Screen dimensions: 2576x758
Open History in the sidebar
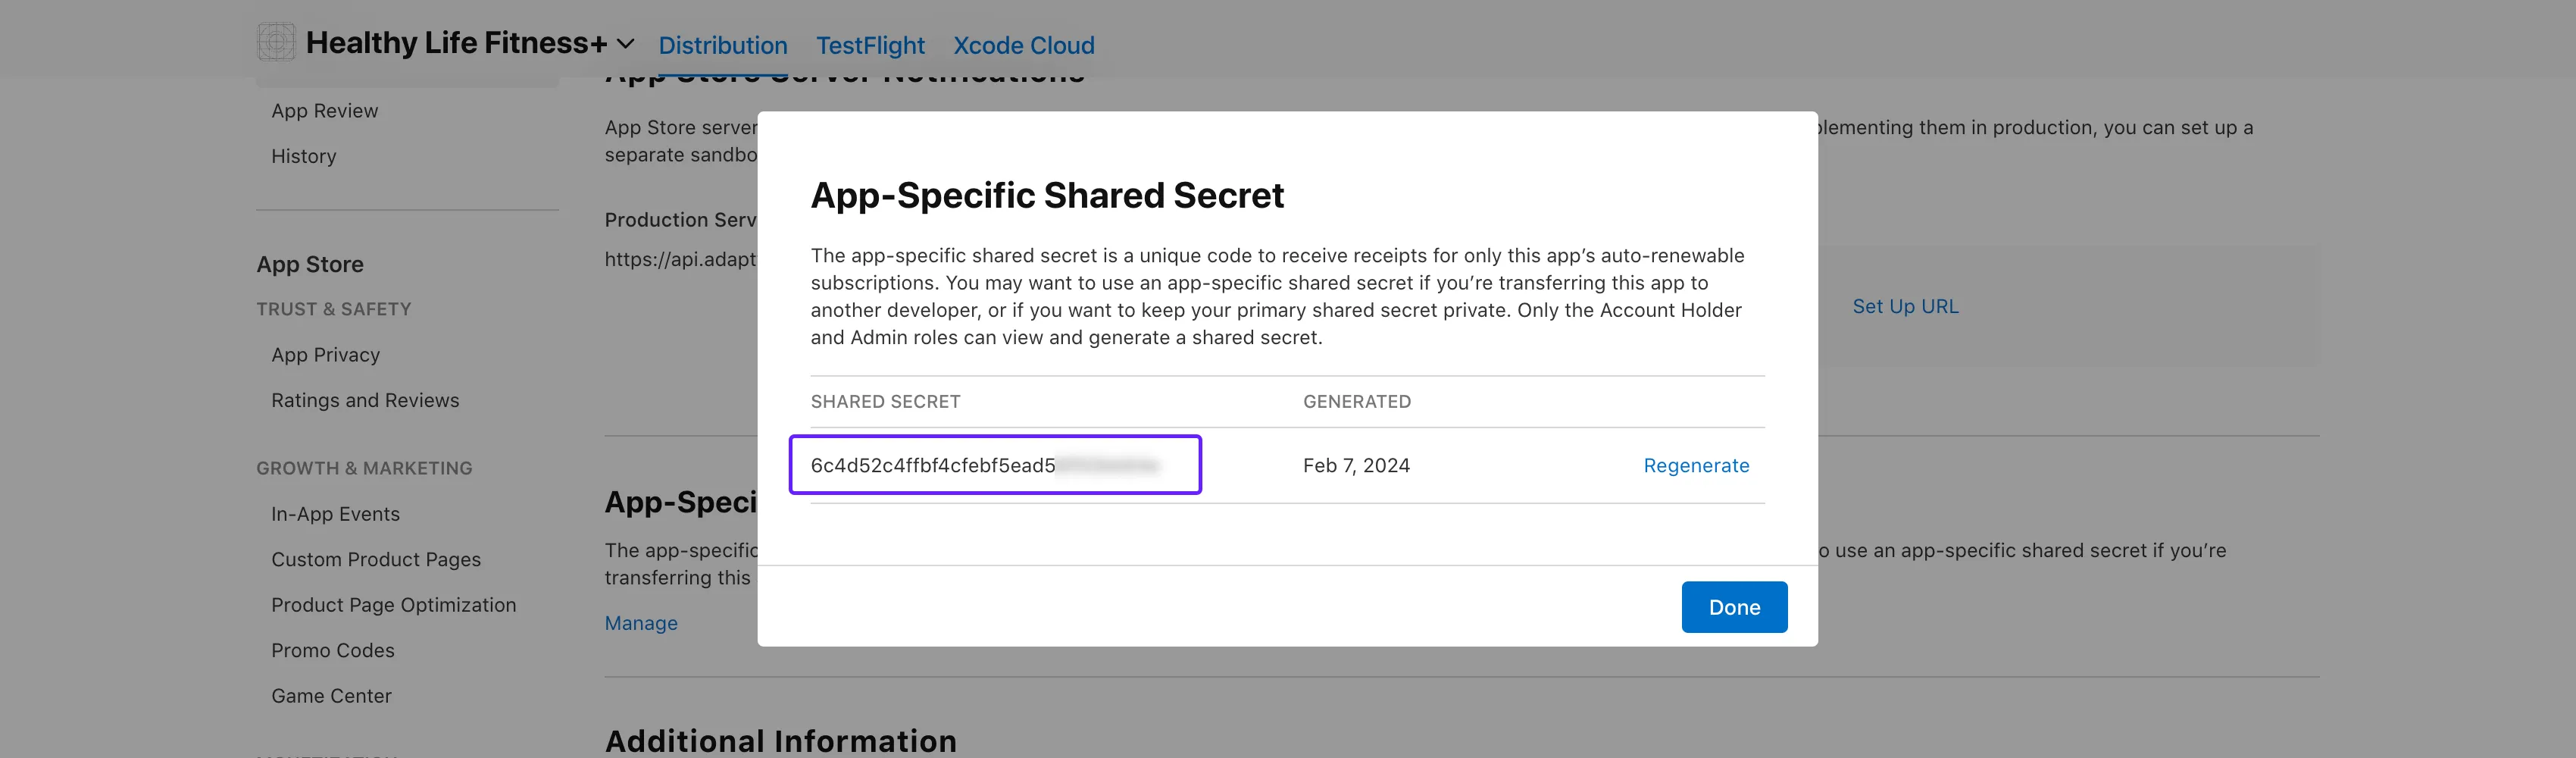(x=303, y=156)
